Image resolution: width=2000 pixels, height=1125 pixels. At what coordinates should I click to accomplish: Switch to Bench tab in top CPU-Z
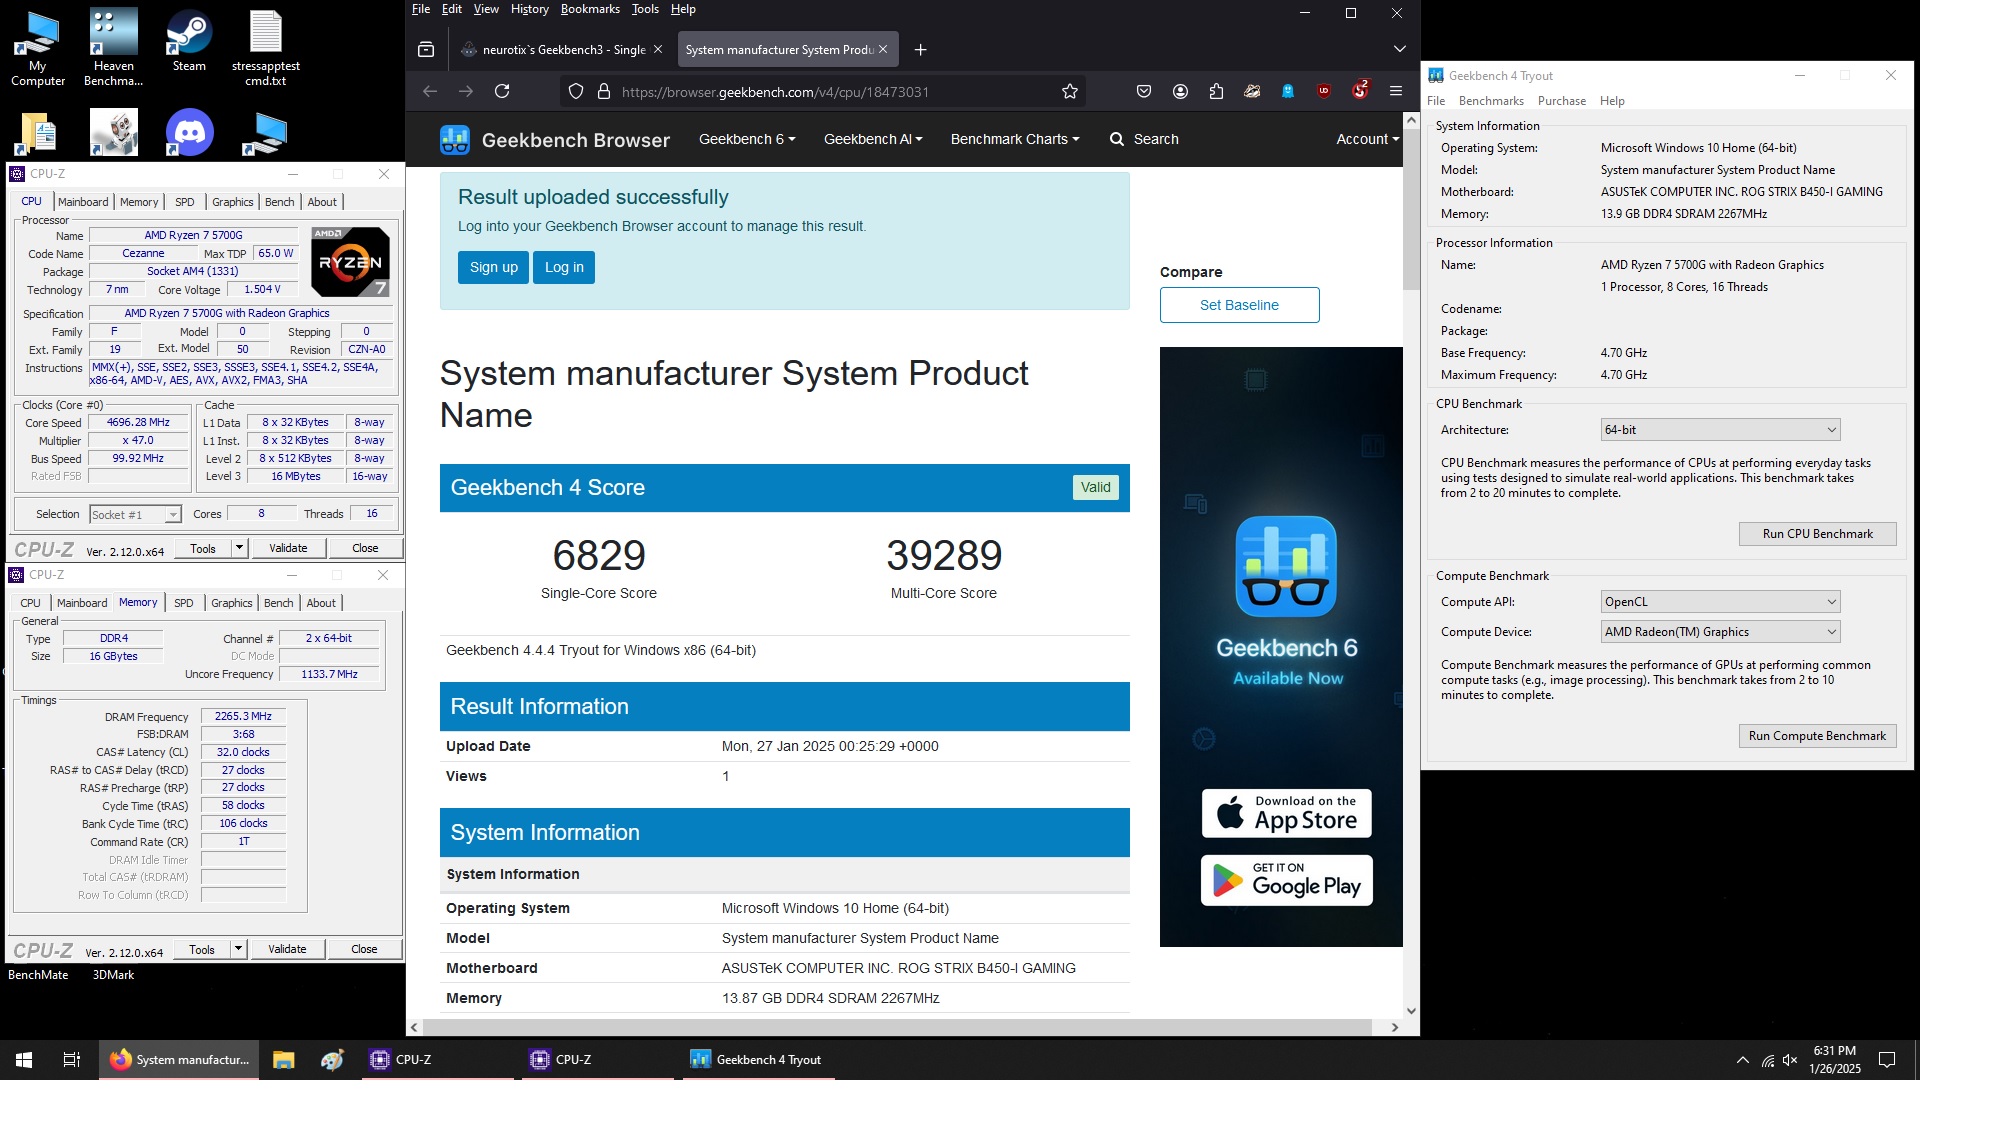[280, 202]
